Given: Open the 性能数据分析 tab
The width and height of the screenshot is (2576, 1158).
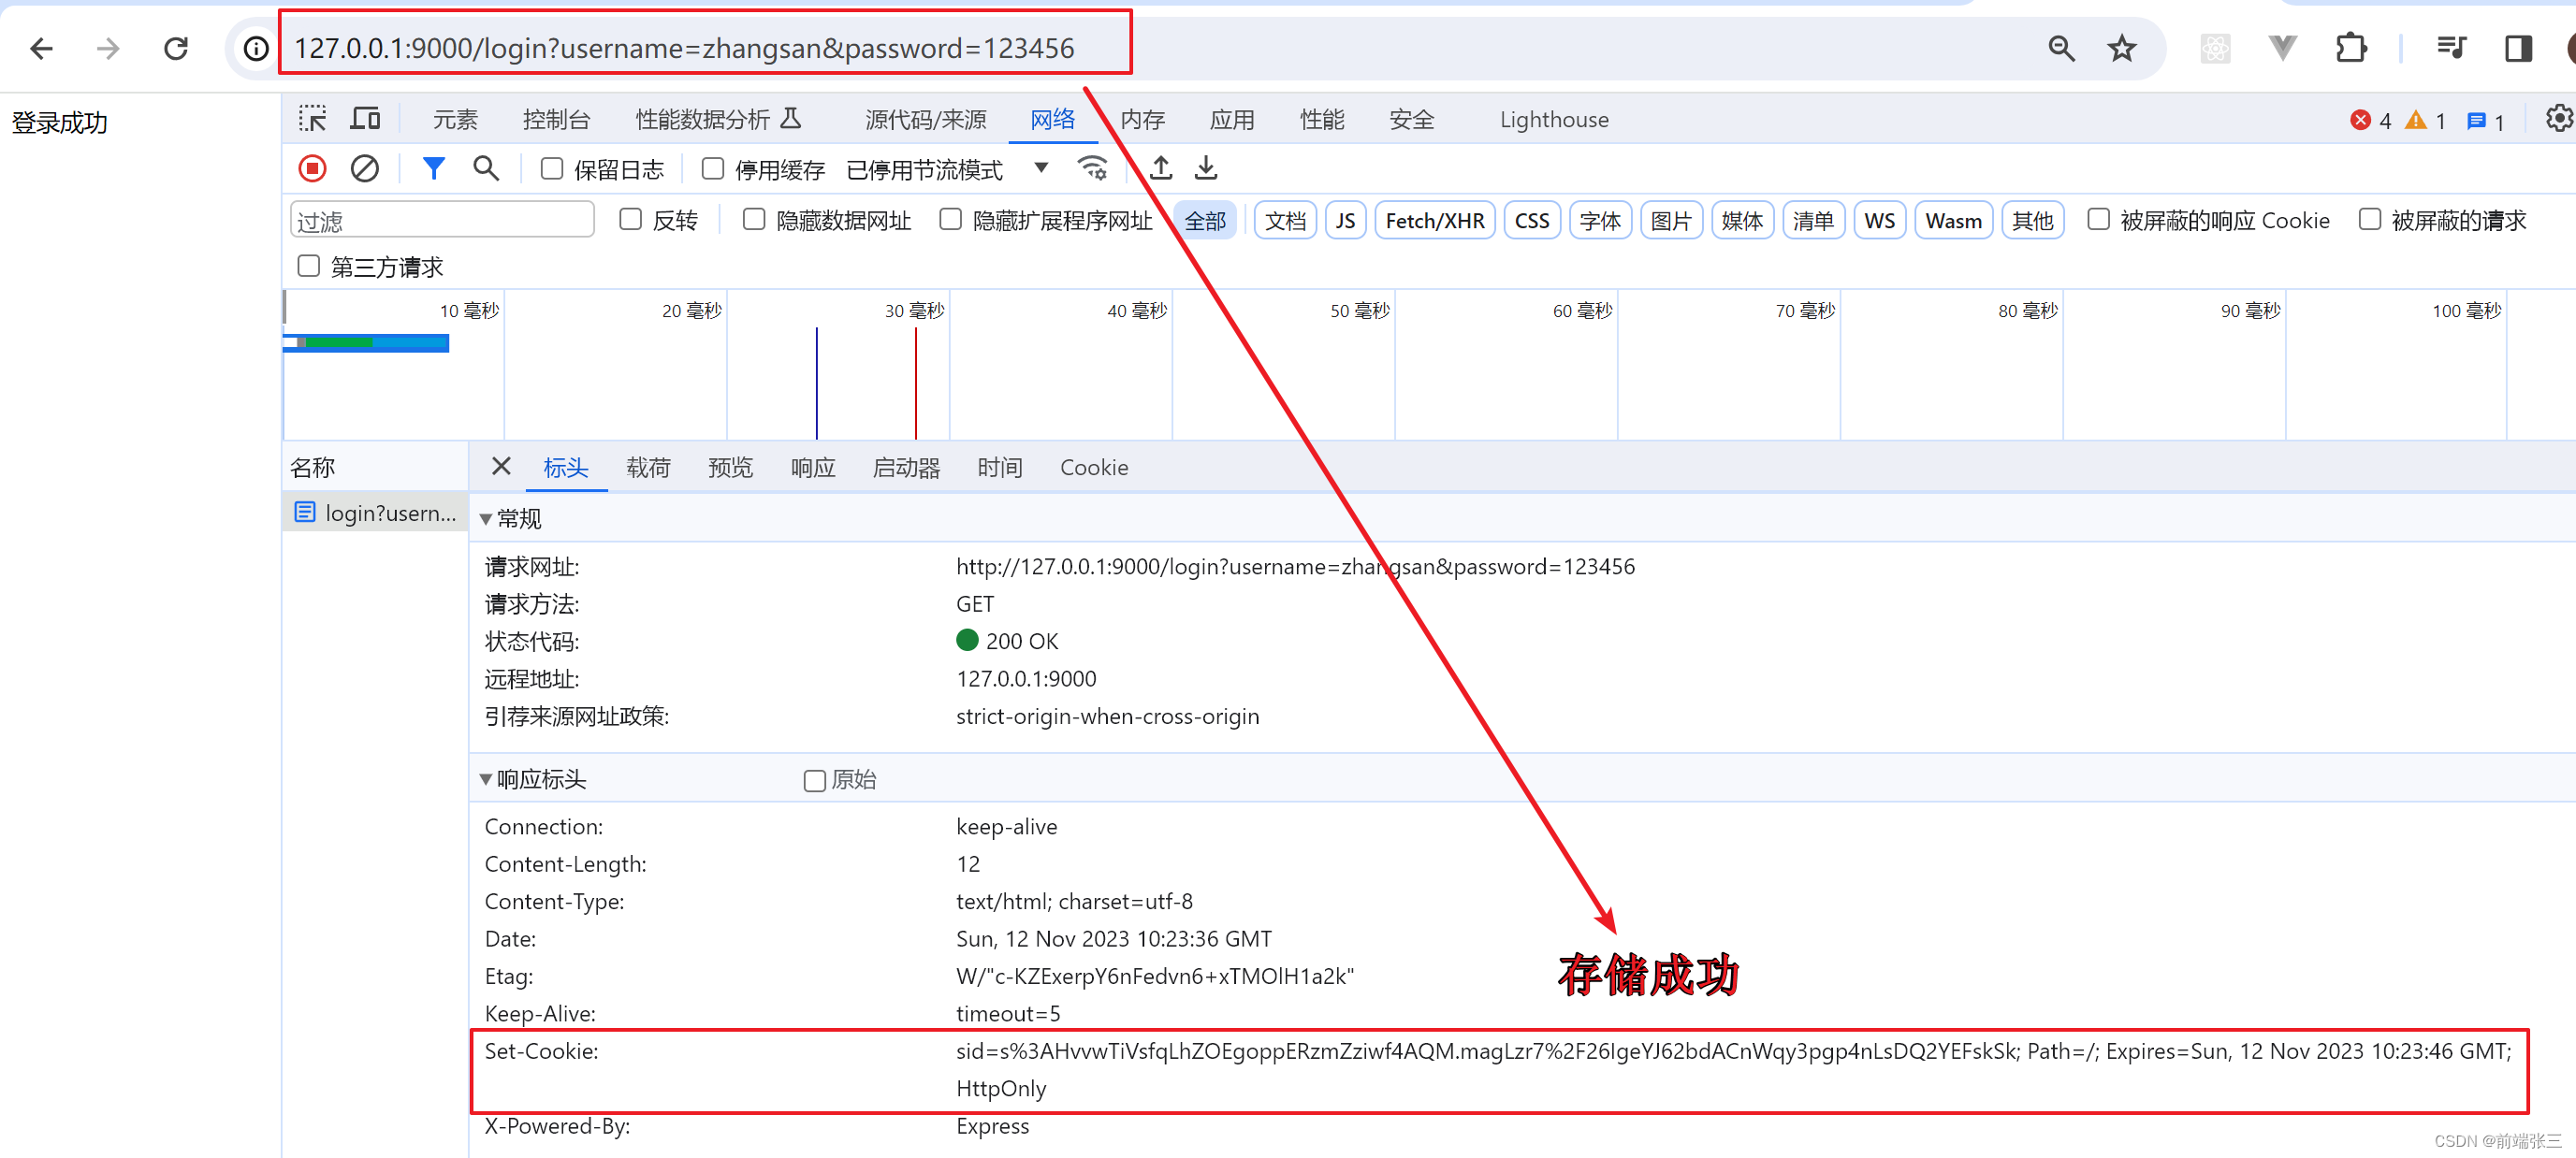Looking at the screenshot, I should (x=718, y=120).
